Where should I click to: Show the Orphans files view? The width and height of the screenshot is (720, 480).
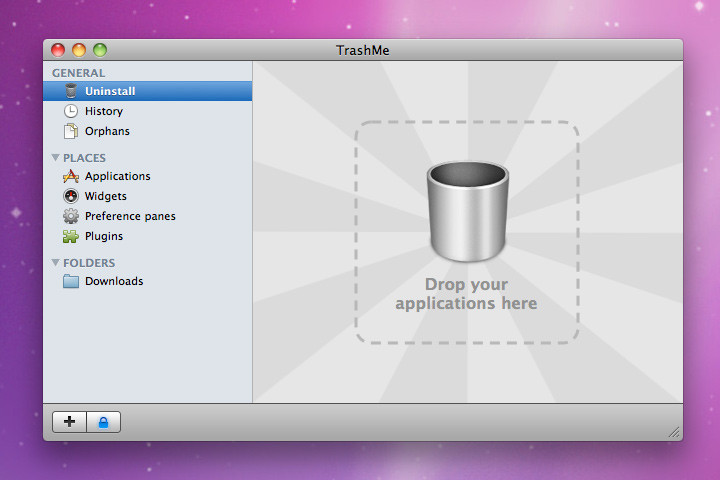tap(147, 131)
